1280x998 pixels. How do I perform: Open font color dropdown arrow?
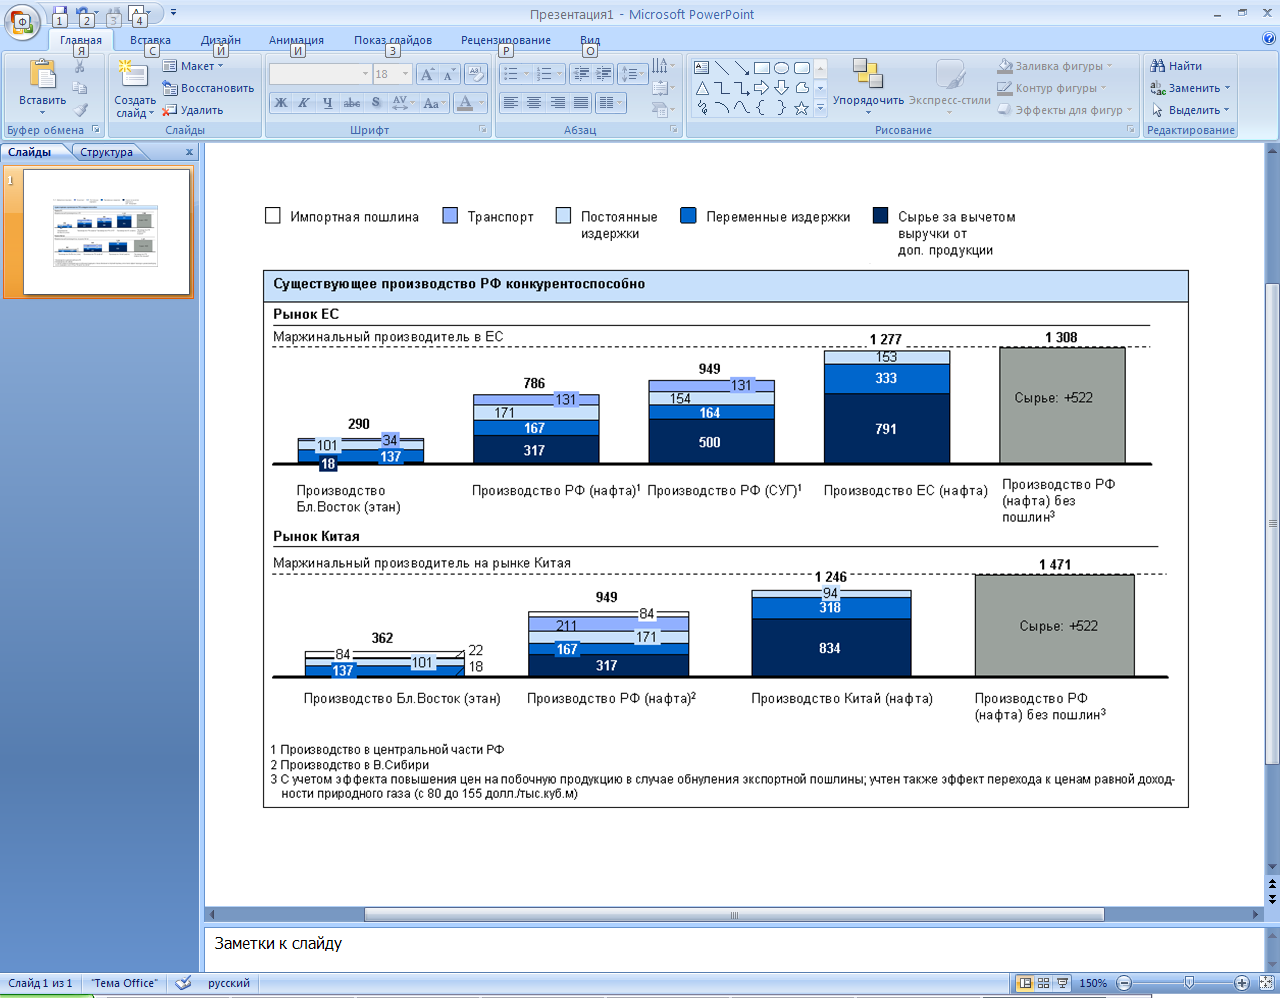(481, 102)
